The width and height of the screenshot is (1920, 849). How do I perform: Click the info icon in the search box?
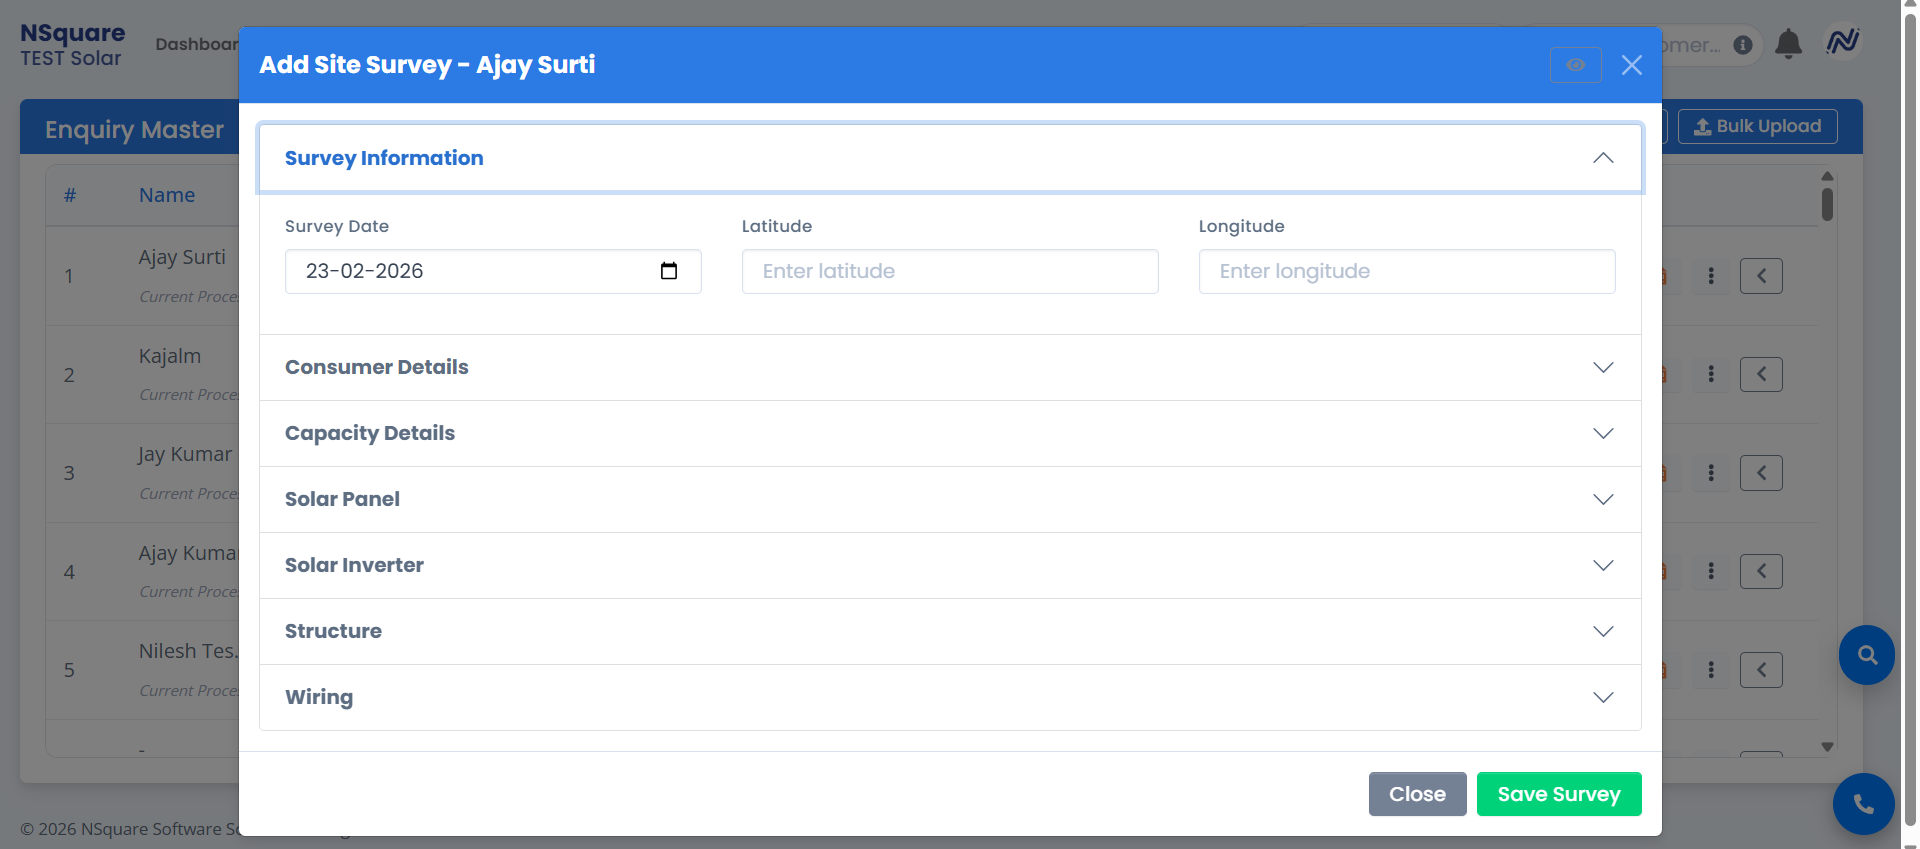click(x=1743, y=45)
